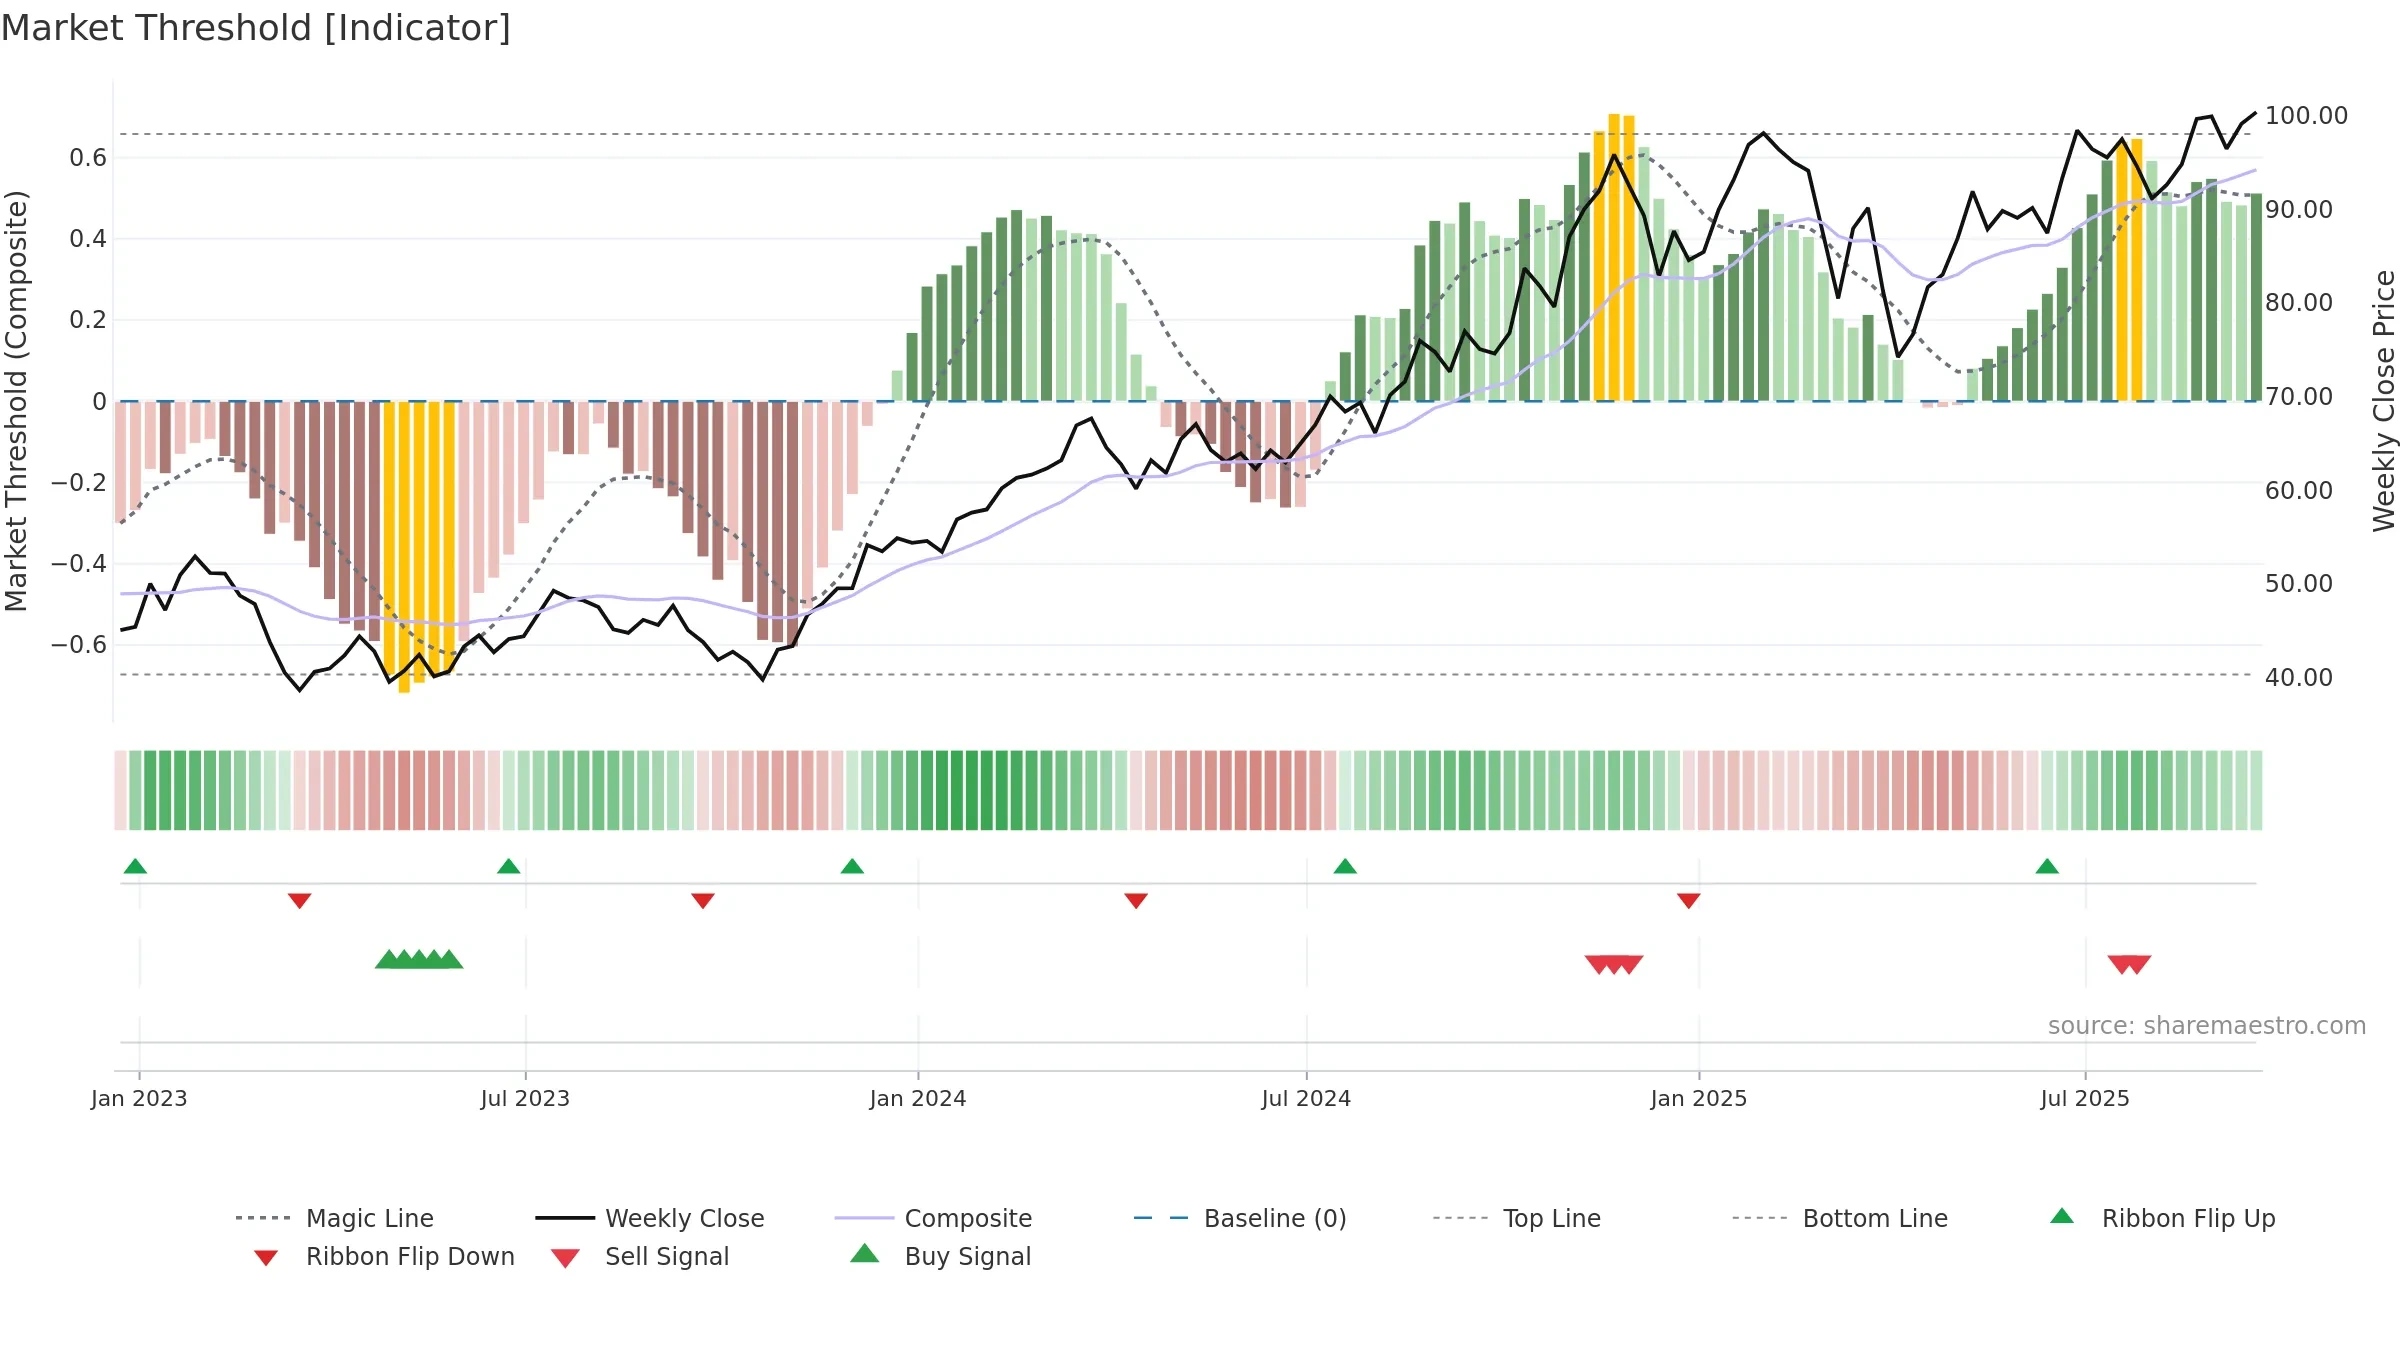Click the Jan 2025 axis label
This screenshot has width=2400, height=1350.
pyautogui.click(x=1699, y=1099)
